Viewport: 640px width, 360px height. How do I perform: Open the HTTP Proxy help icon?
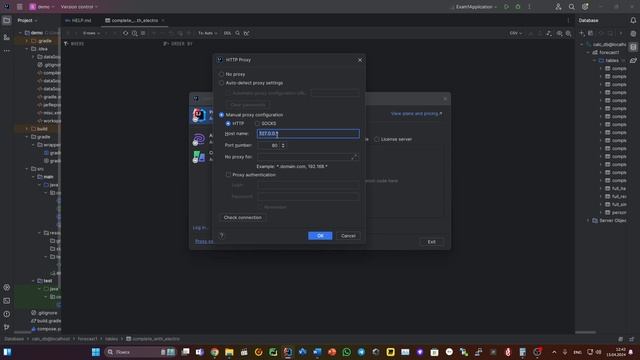[222, 236]
